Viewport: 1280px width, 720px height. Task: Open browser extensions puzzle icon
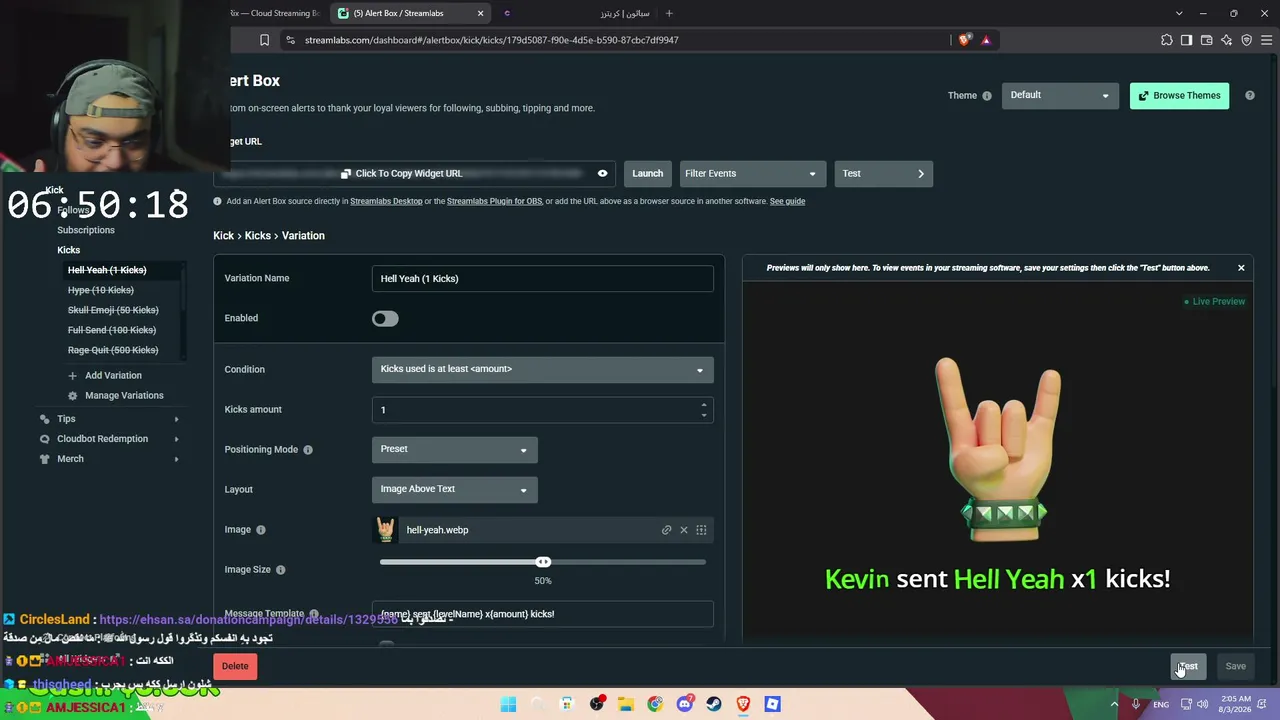pyautogui.click(x=1167, y=40)
